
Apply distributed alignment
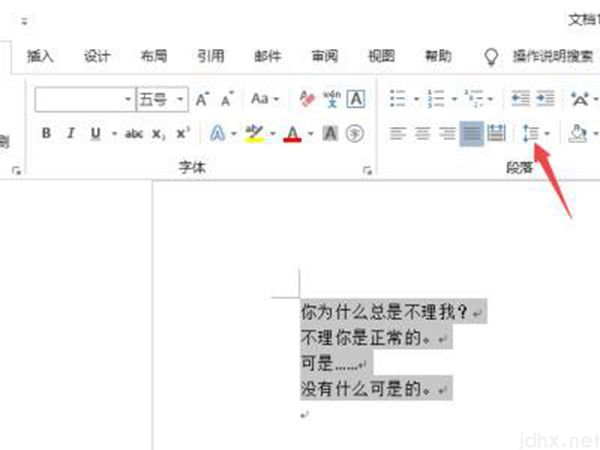(x=496, y=134)
